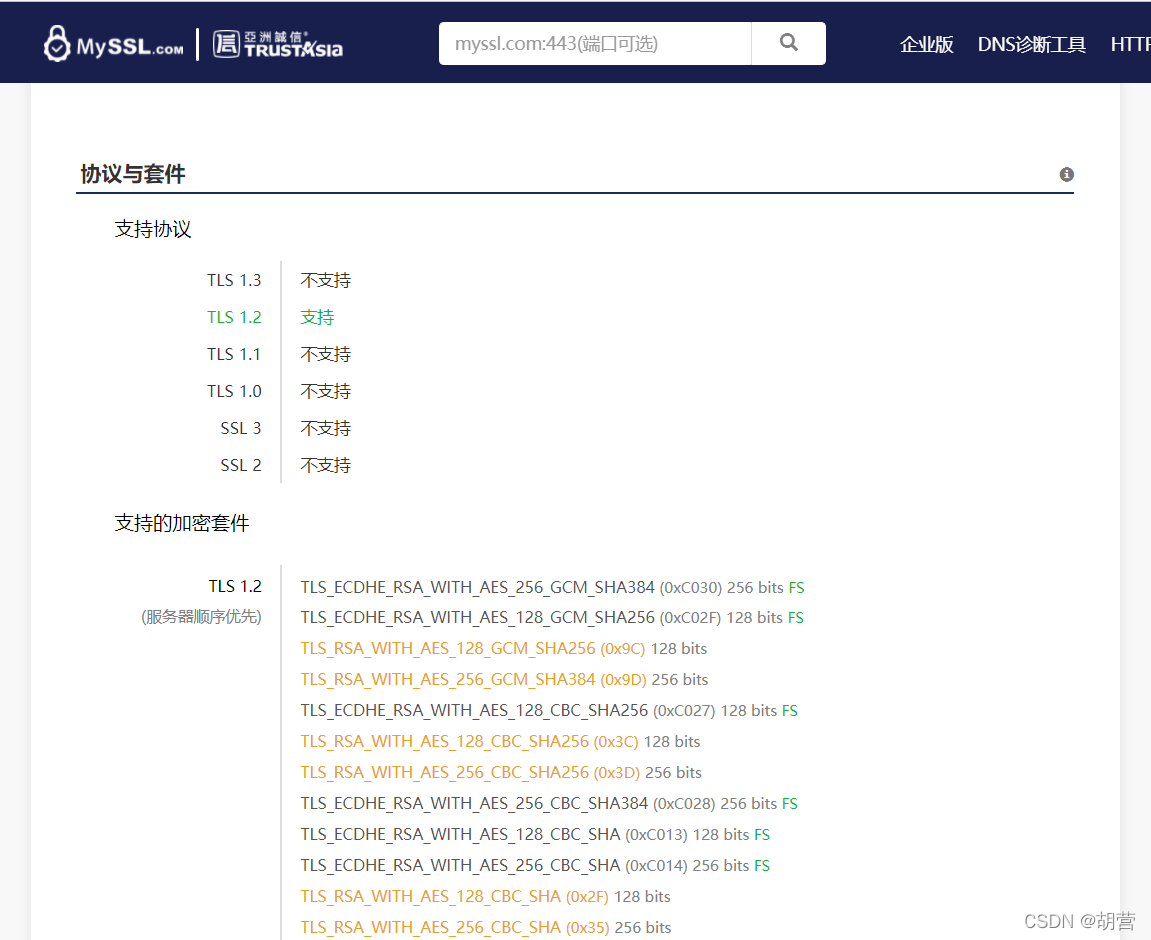Click the 支持协议 subheading
Viewport: 1151px width, 940px height.
click(x=153, y=229)
